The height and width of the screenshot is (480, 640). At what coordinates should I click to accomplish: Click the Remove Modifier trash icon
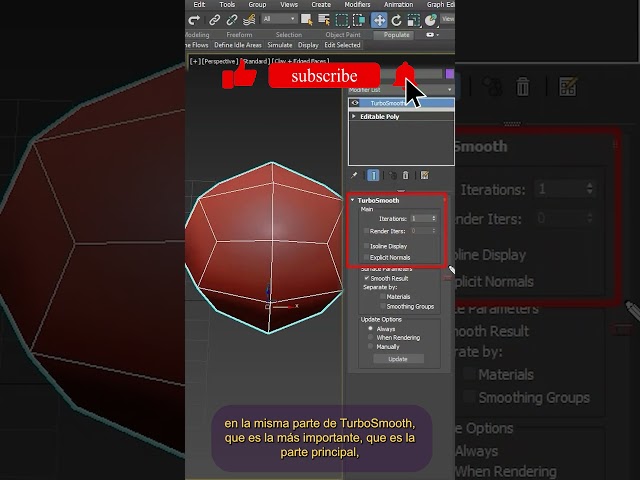point(405,175)
